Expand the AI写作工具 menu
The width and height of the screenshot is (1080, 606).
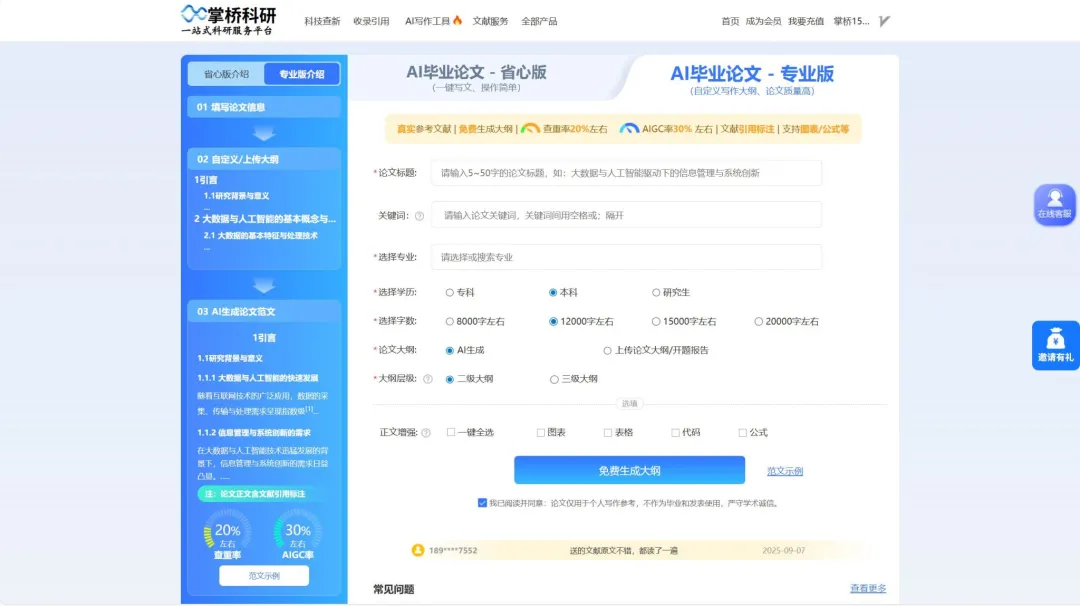(x=433, y=21)
